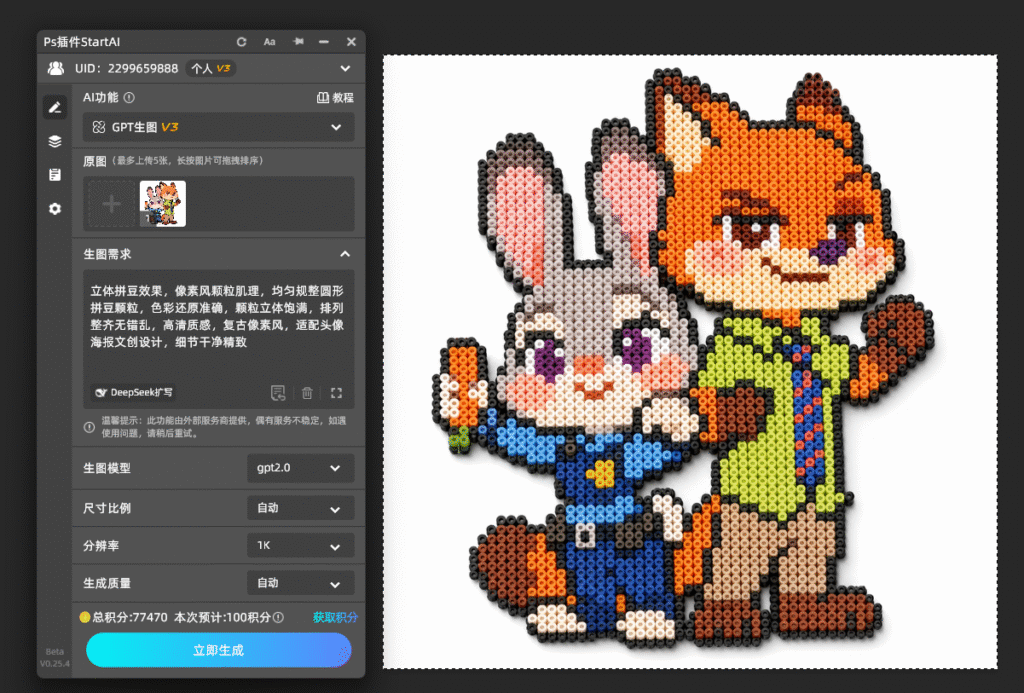Viewport: 1024px width, 693px height.
Task: Clear the prompt with the trash icon
Action: point(307,393)
